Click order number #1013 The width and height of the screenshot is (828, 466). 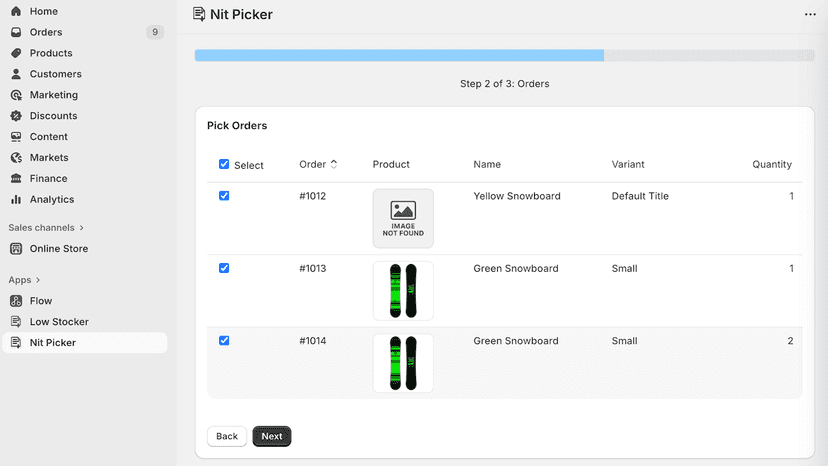click(313, 268)
